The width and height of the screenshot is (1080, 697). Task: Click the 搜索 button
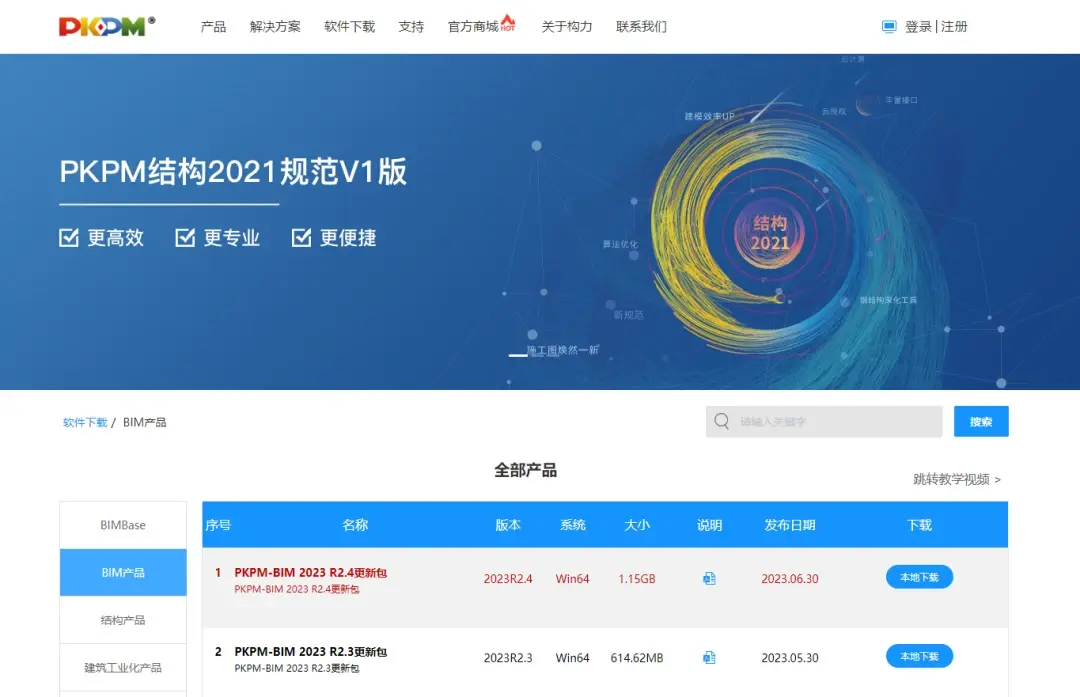pos(981,422)
